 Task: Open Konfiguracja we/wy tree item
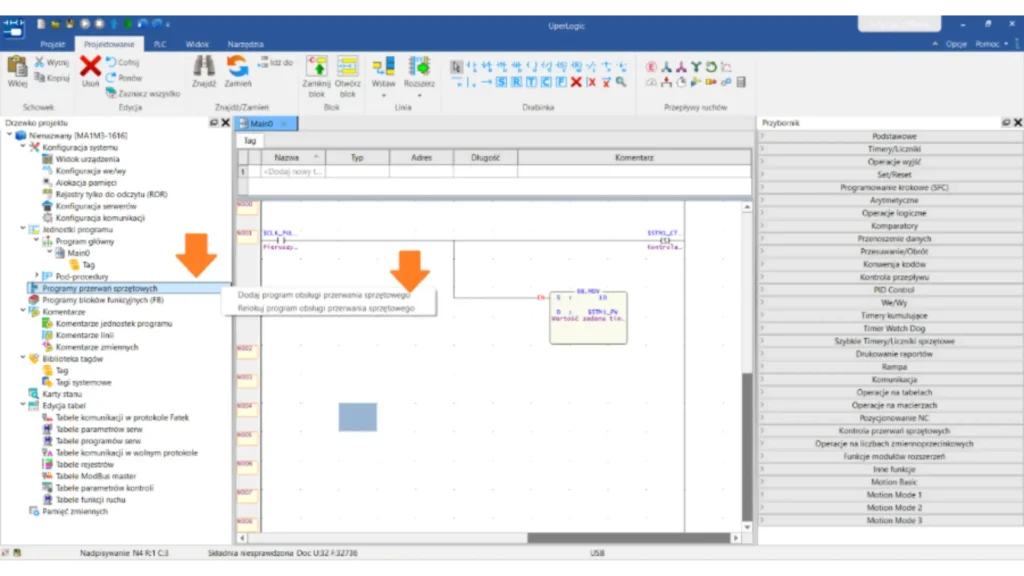pyautogui.click(x=90, y=171)
